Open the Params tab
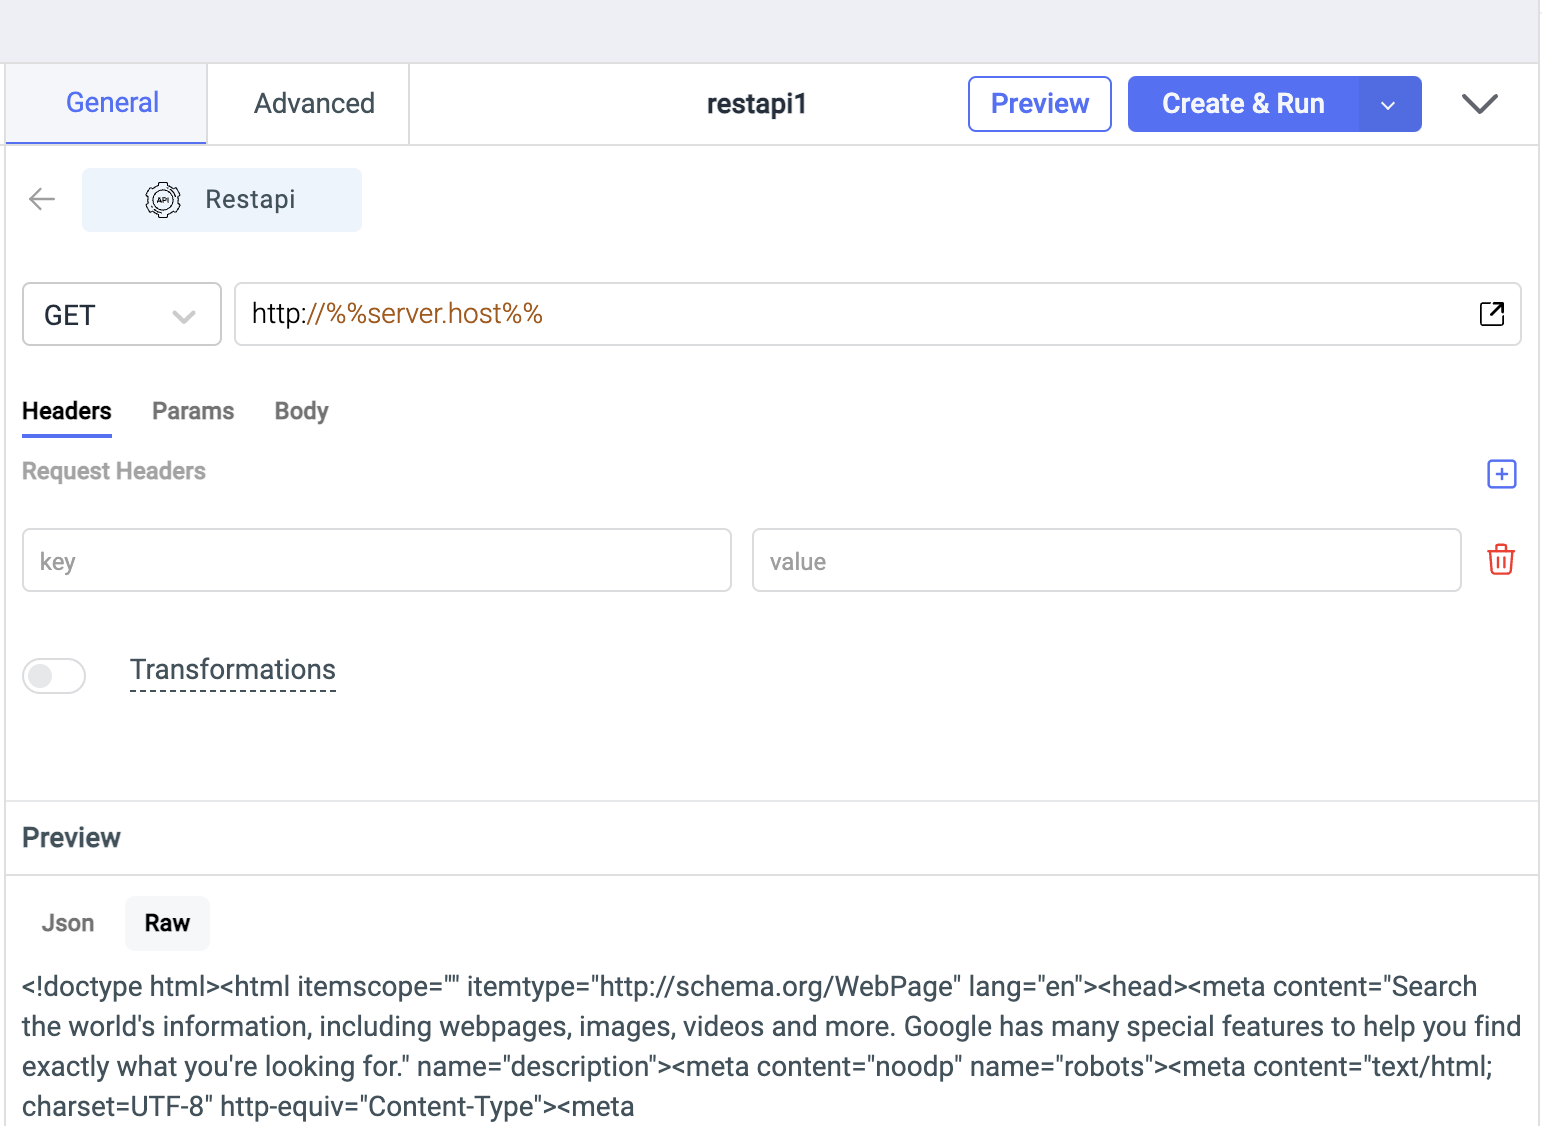 point(193,411)
